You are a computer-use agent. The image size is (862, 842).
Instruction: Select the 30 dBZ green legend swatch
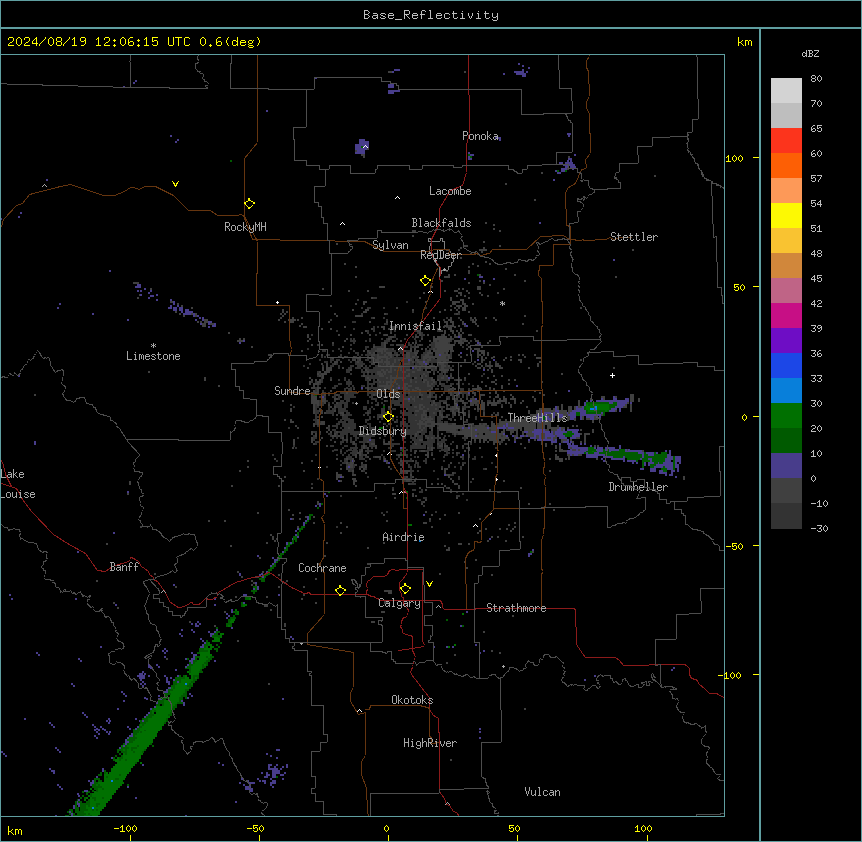786,416
